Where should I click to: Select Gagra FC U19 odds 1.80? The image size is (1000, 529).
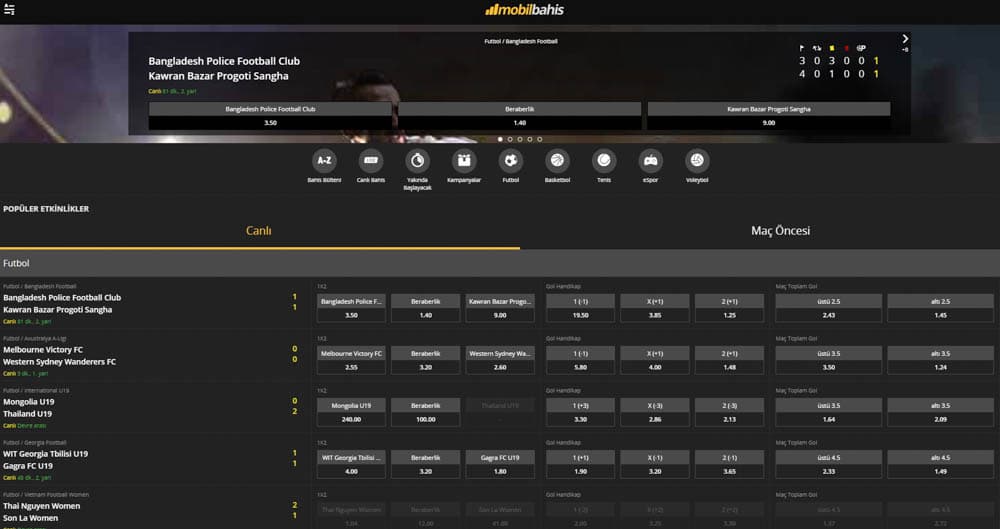(500, 465)
